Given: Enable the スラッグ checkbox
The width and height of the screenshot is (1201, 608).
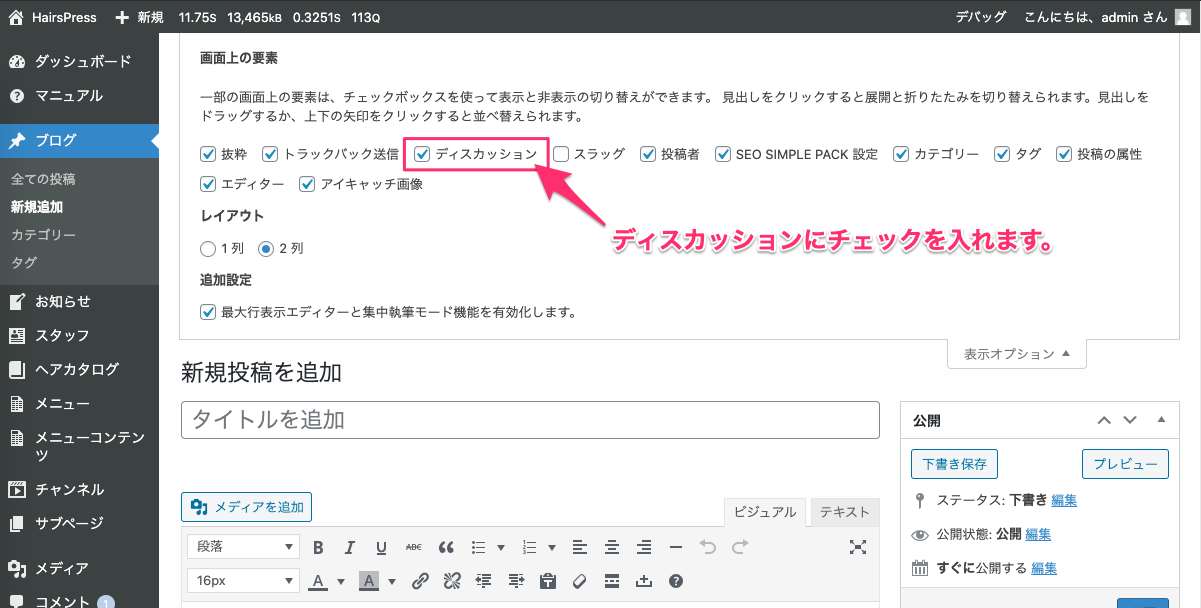Looking at the screenshot, I should click(x=561, y=154).
